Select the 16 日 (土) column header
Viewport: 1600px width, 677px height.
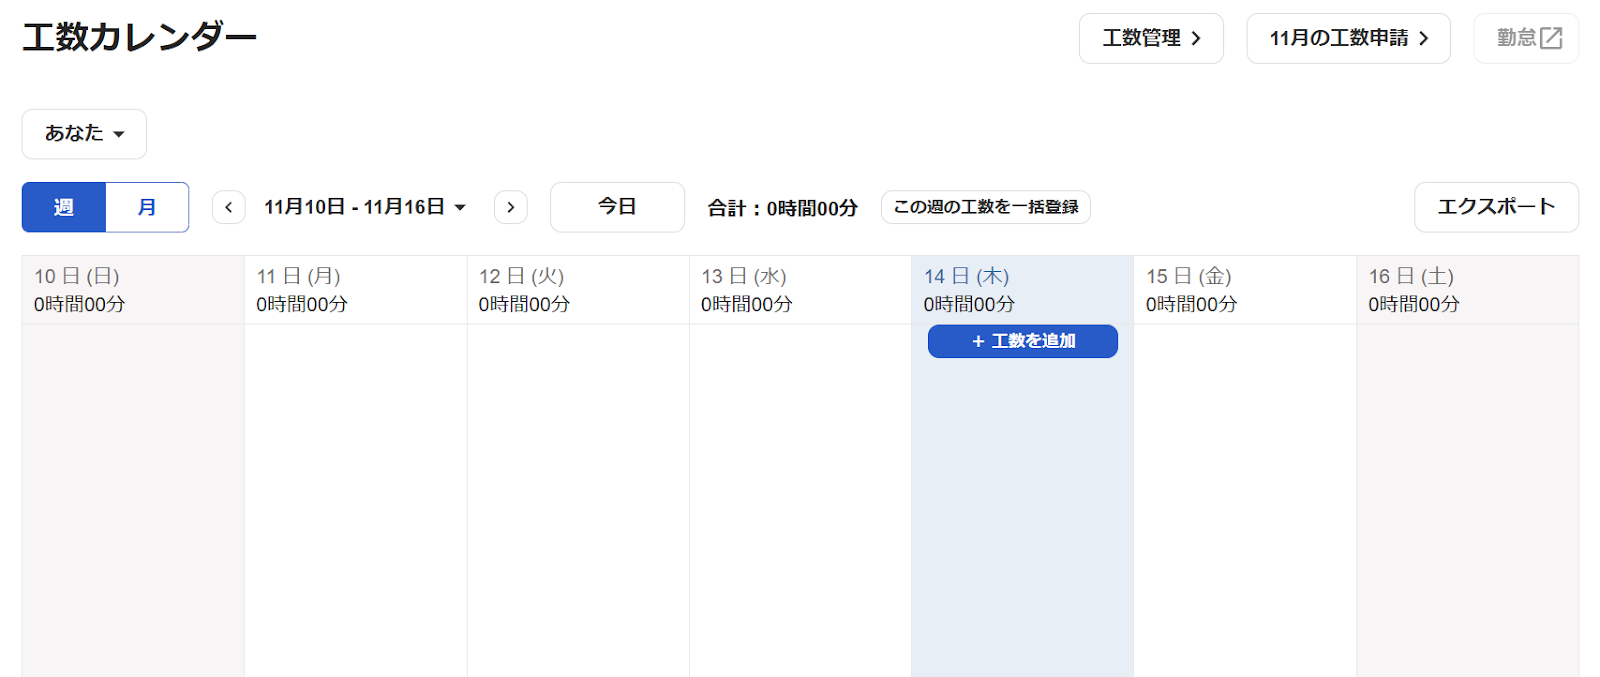click(x=1468, y=290)
